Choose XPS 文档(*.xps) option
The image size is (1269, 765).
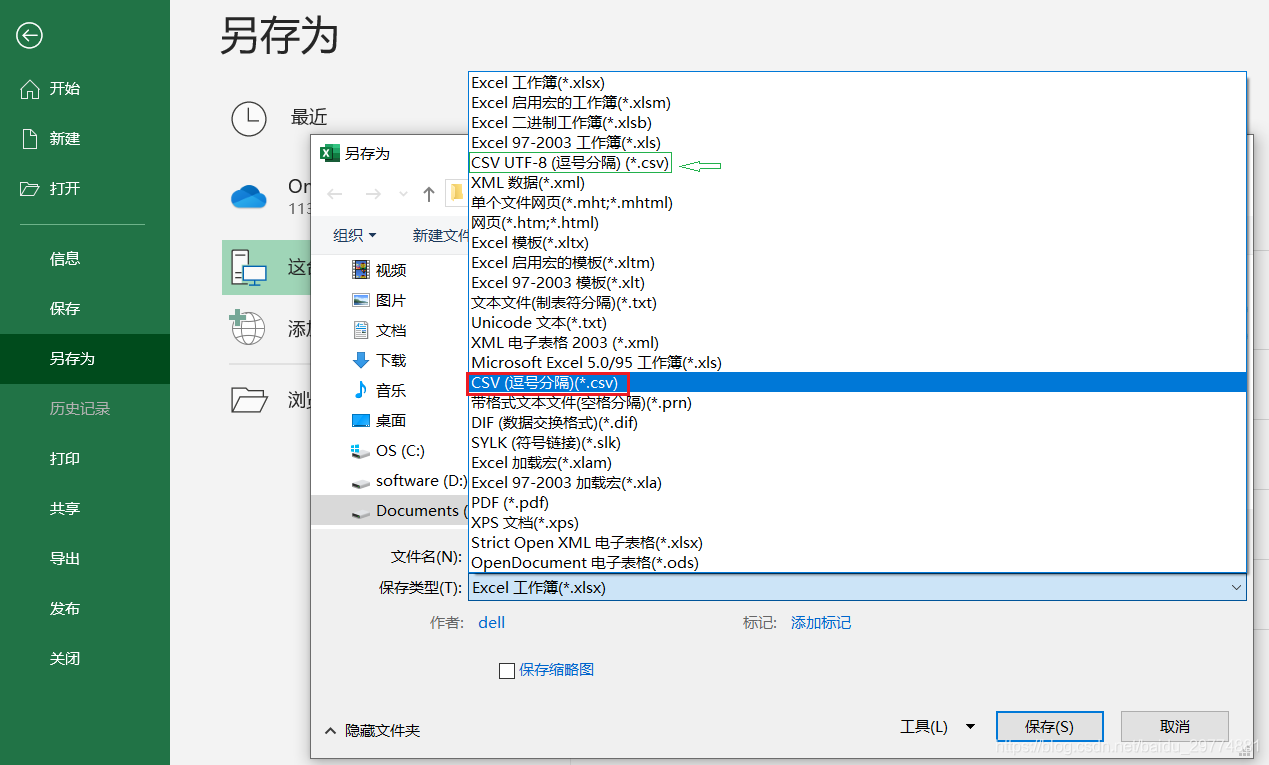[857, 523]
